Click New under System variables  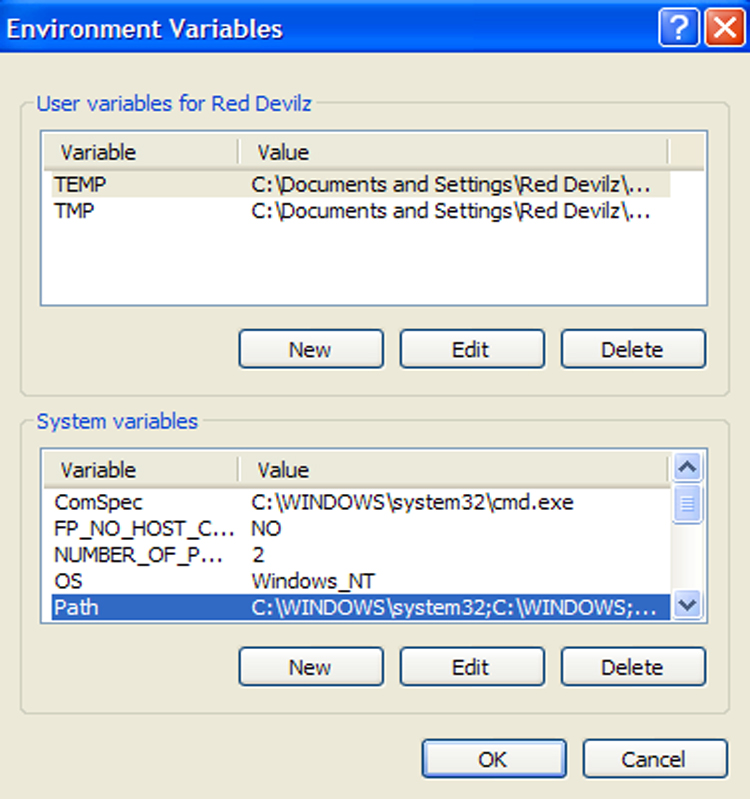311,667
